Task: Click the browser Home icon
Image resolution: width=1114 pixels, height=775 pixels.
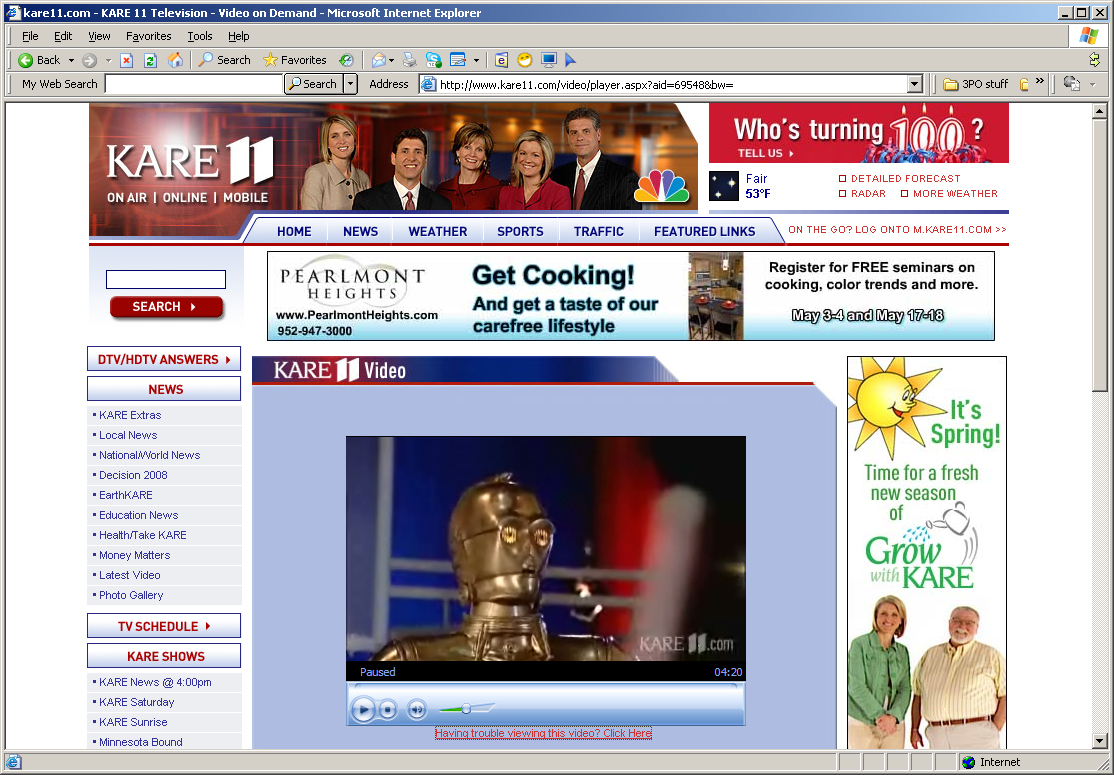Action: 175,60
